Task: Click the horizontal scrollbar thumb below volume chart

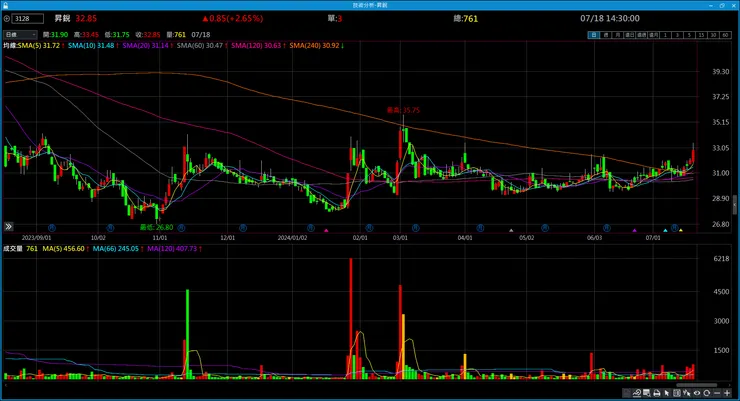Action: (x=697, y=385)
